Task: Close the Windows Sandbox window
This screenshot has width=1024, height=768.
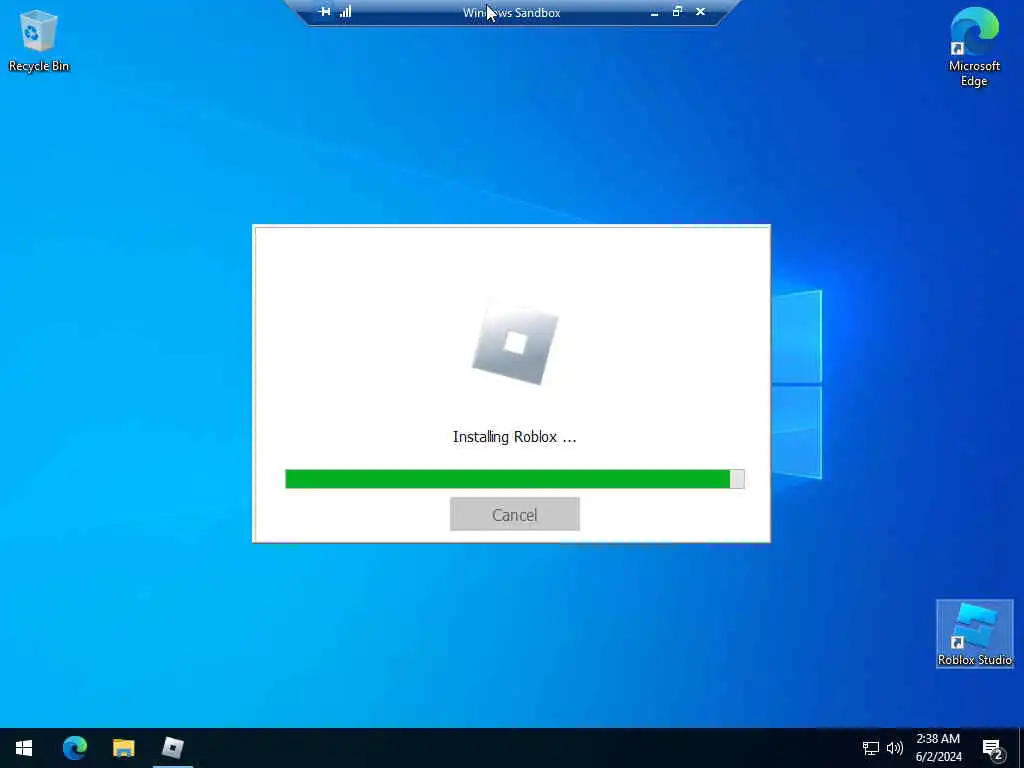Action: [700, 12]
